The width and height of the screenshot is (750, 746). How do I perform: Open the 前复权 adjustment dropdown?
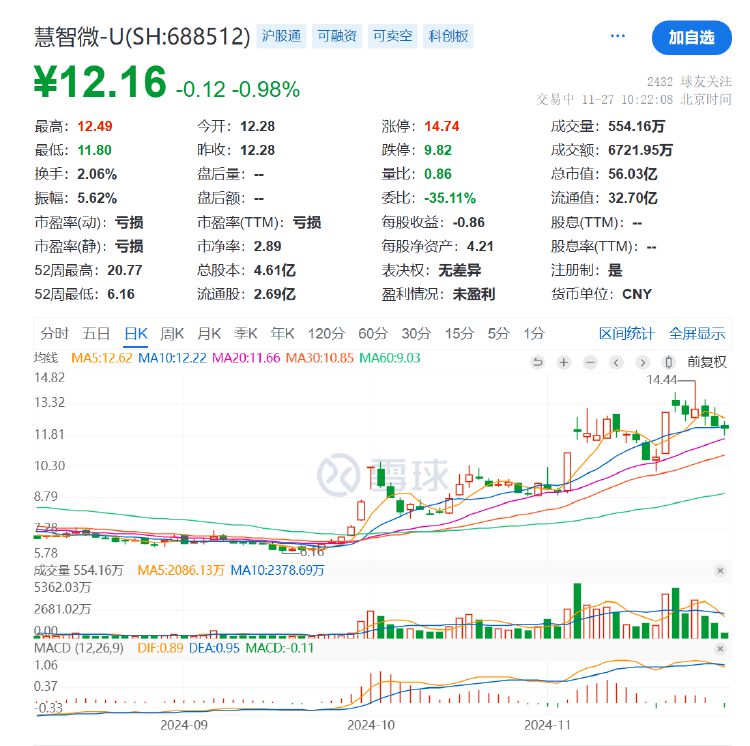pos(706,362)
